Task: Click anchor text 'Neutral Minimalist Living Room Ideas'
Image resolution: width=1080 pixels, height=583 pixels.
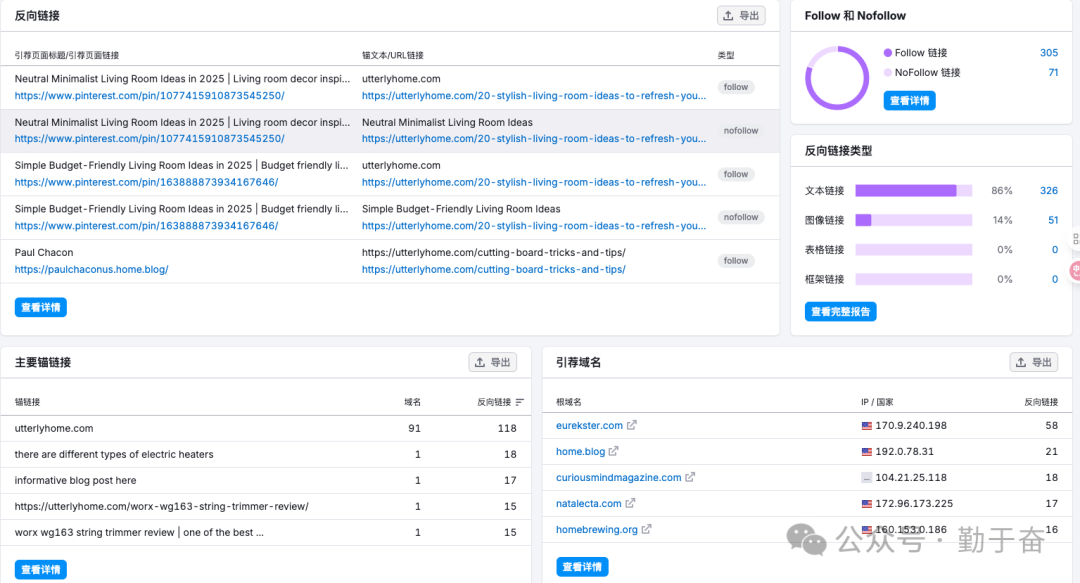Action: tap(447, 122)
